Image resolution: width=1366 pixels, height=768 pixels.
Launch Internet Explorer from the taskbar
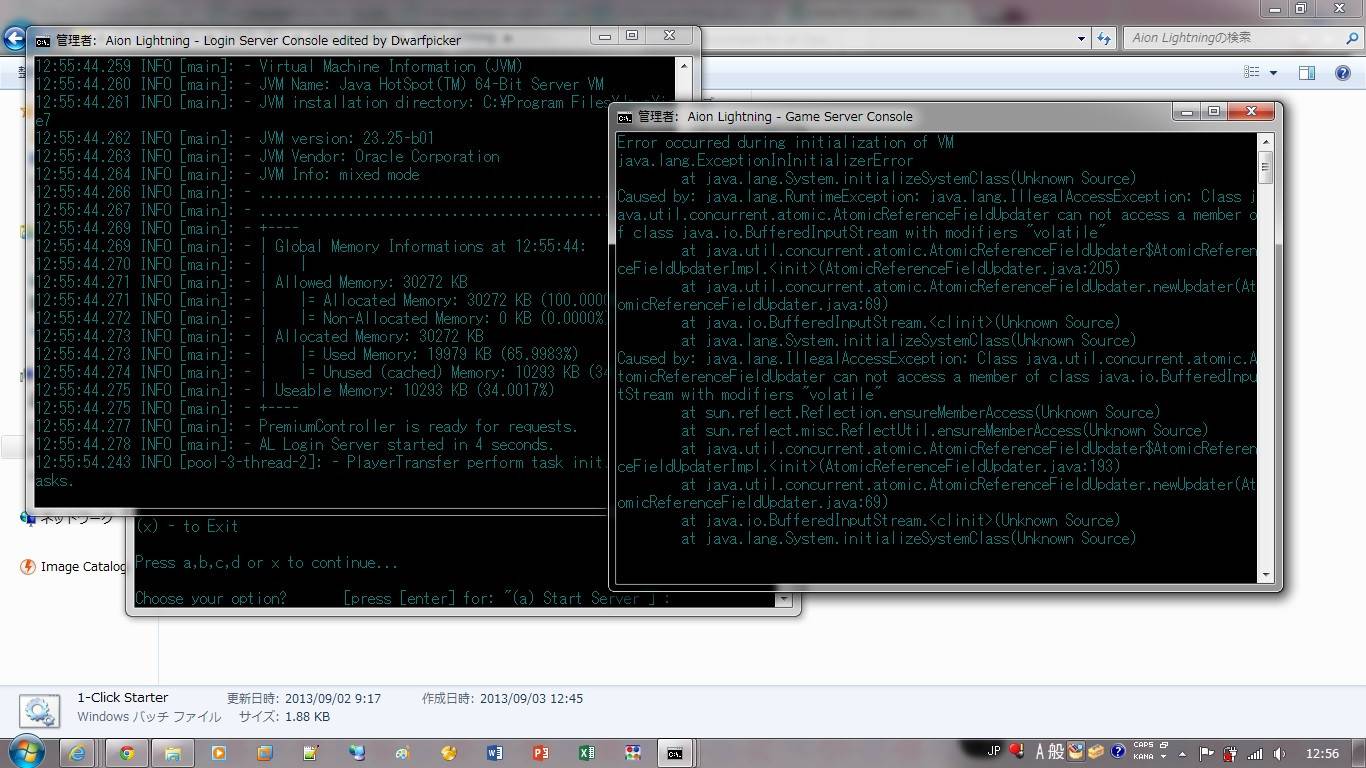(77, 753)
